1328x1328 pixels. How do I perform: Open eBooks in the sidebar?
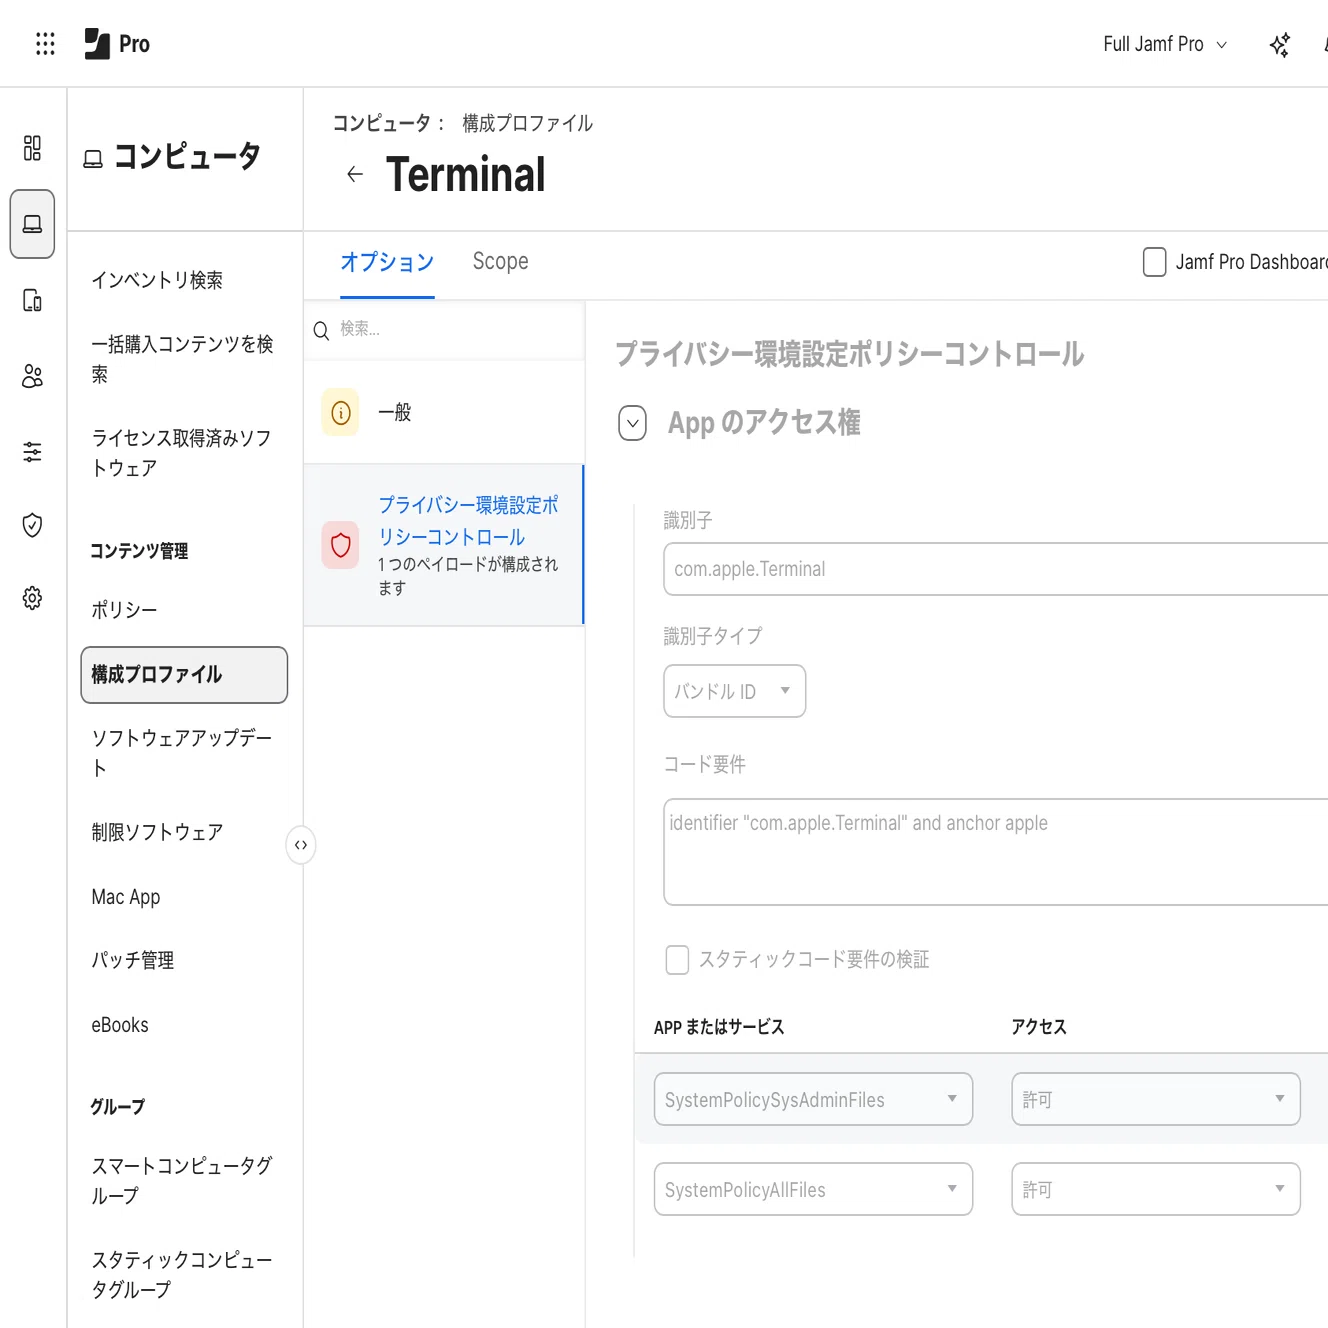coord(120,1025)
